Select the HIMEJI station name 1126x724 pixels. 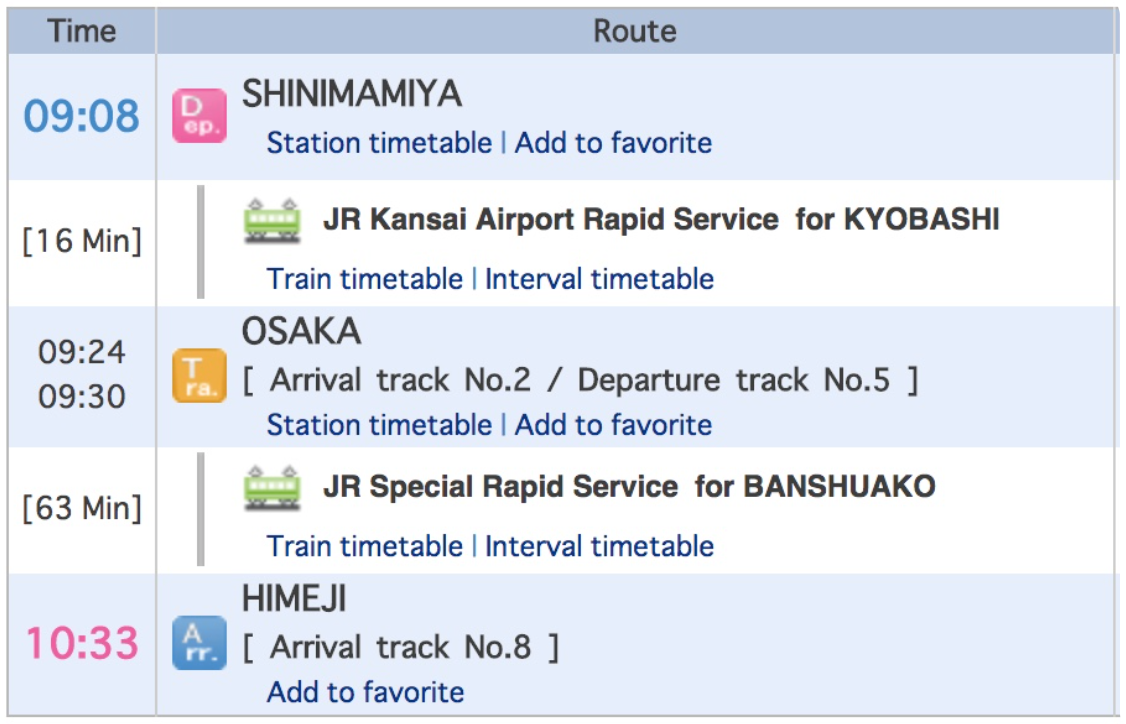[294, 599]
